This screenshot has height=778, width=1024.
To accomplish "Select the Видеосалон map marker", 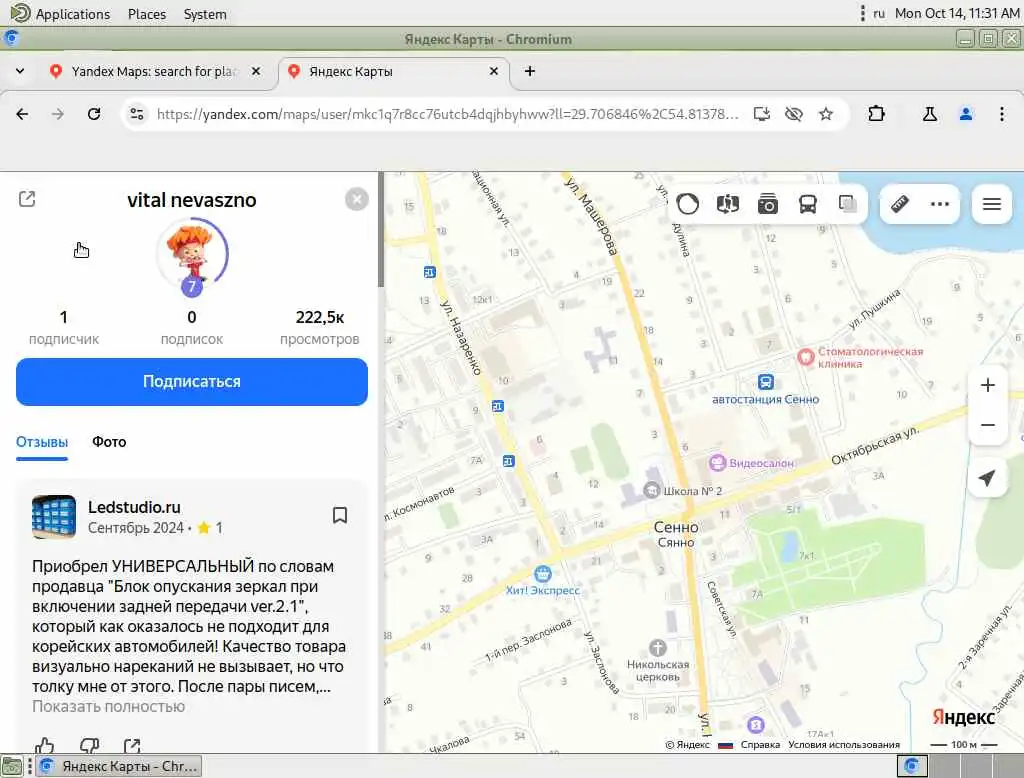I will [718, 463].
